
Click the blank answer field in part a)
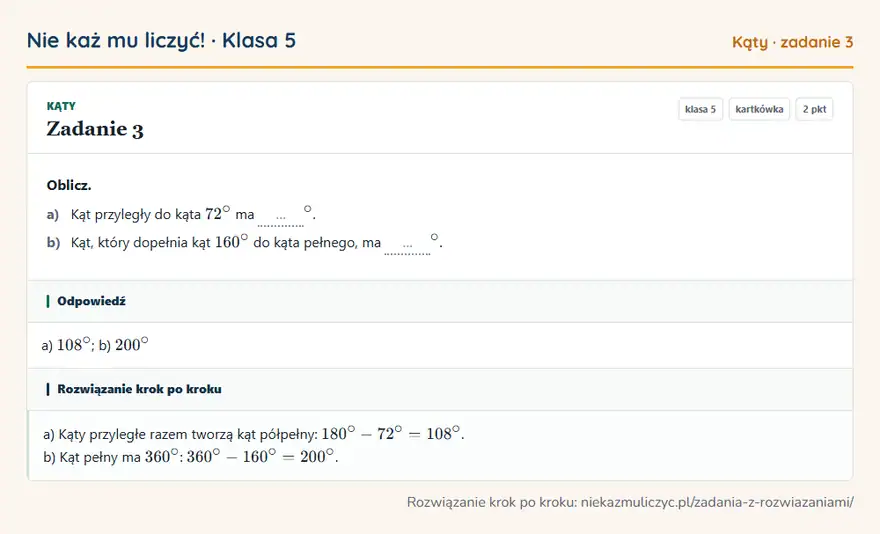point(281,217)
